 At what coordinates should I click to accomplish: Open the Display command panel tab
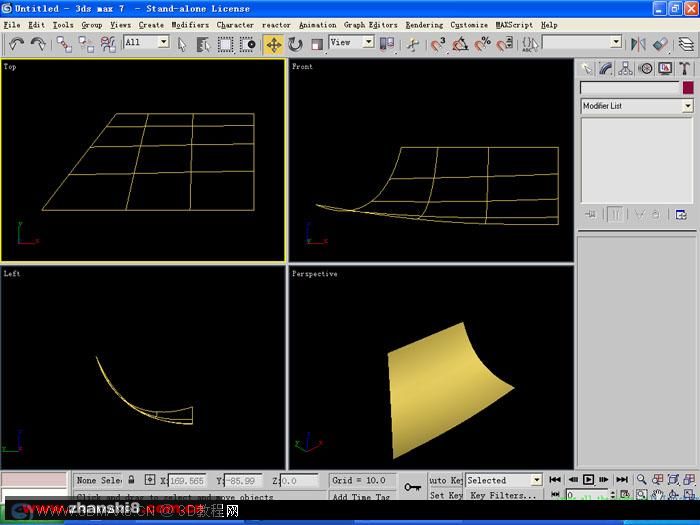coord(665,68)
